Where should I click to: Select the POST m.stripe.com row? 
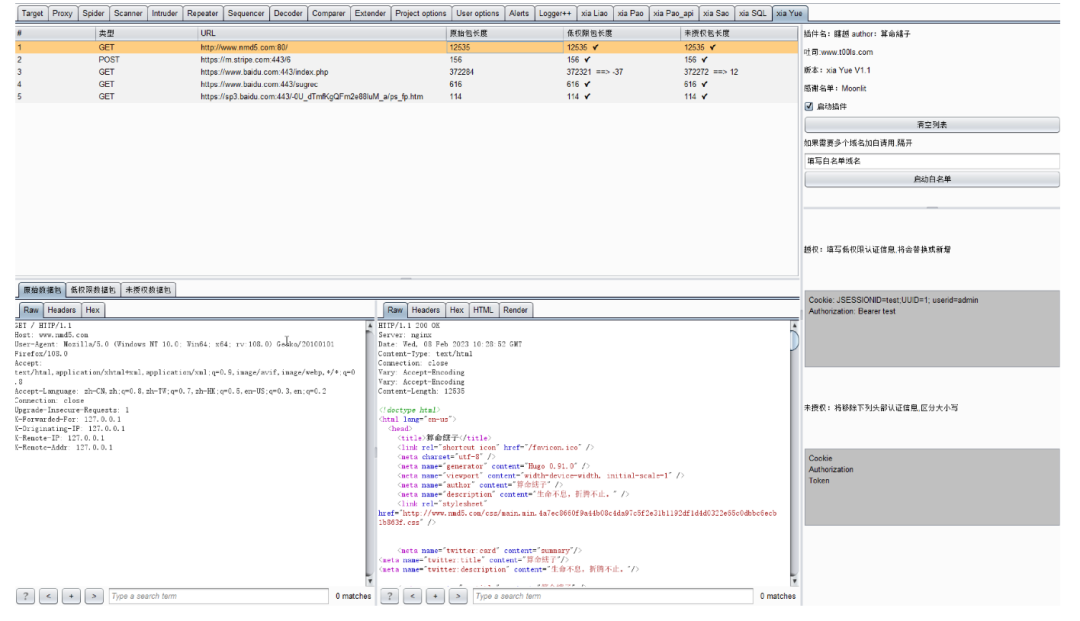406,60
